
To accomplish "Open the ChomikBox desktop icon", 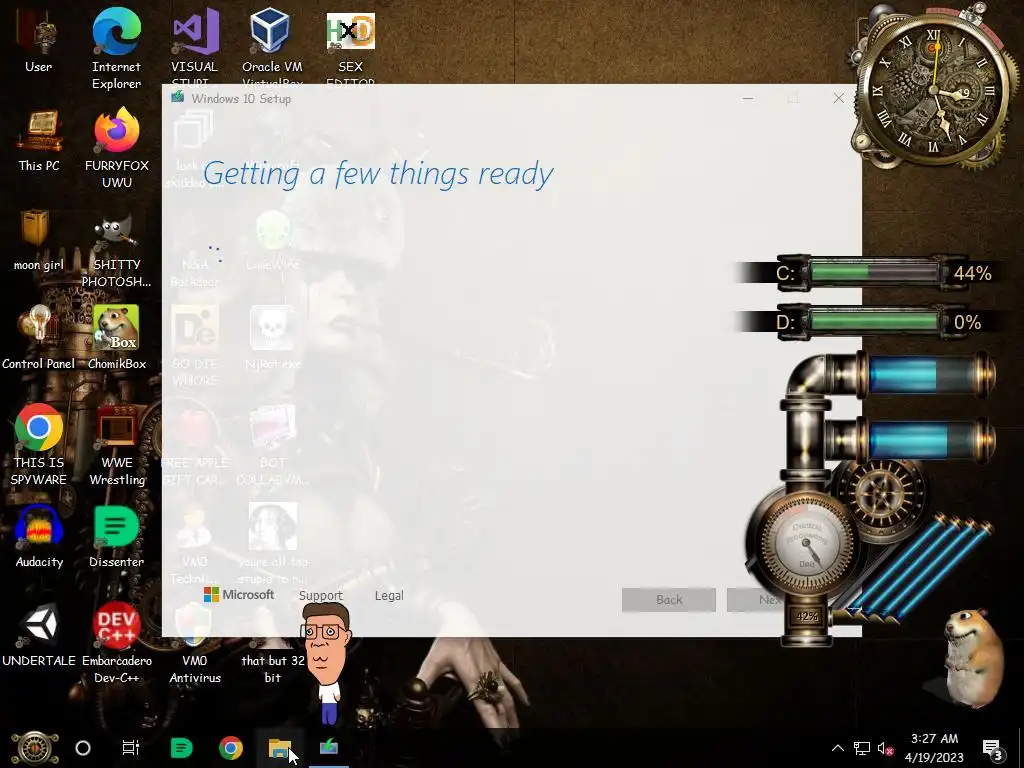I will [x=117, y=338].
